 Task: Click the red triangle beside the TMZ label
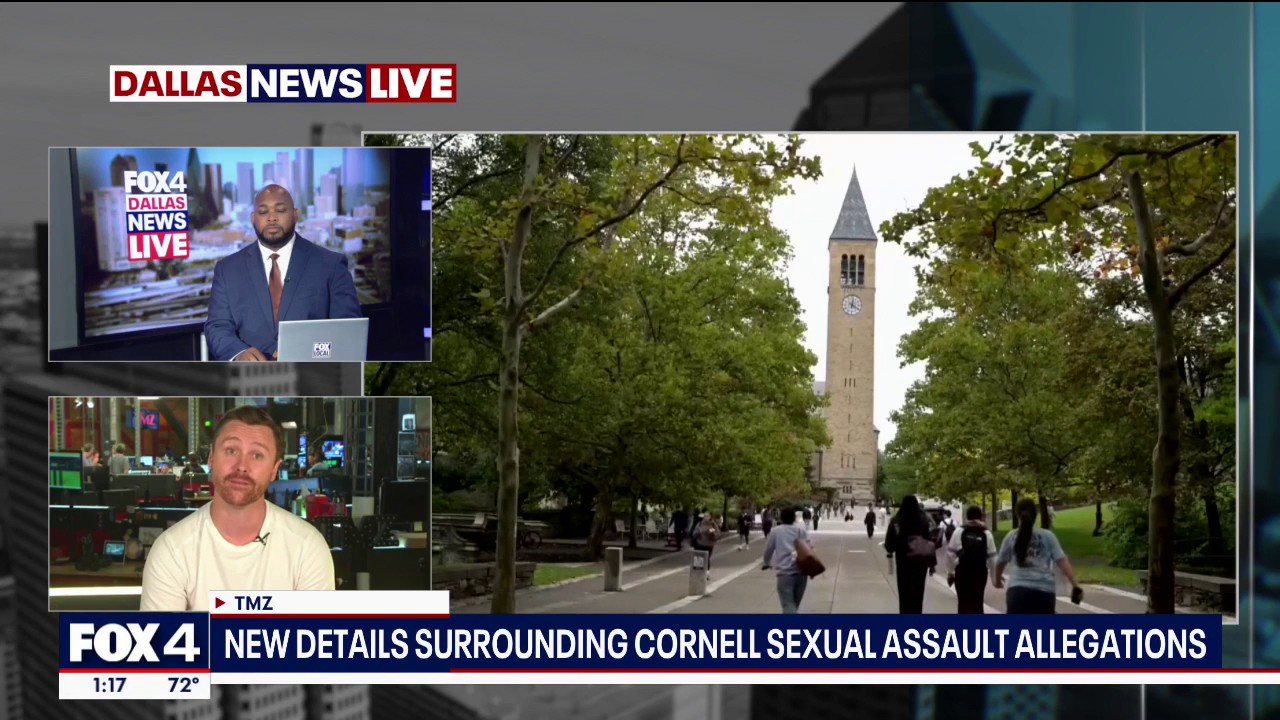pos(220,603)
